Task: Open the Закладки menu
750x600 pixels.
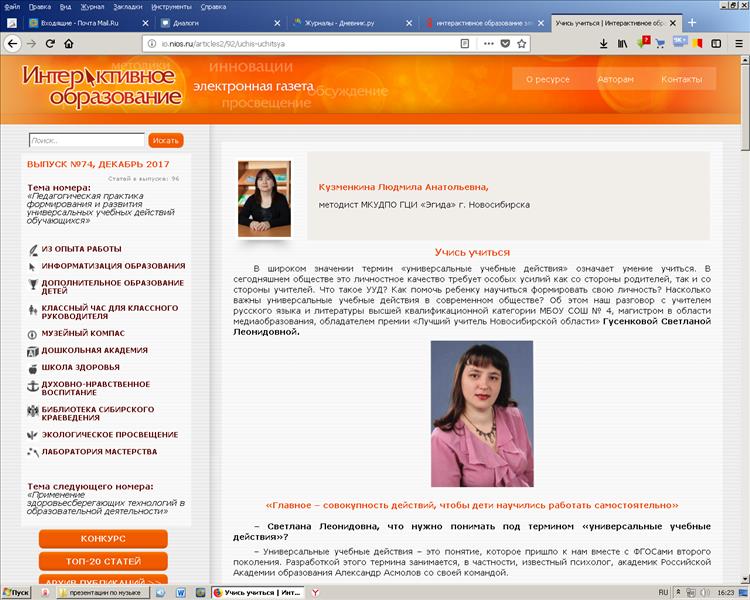Action: [x=128, y=7]
